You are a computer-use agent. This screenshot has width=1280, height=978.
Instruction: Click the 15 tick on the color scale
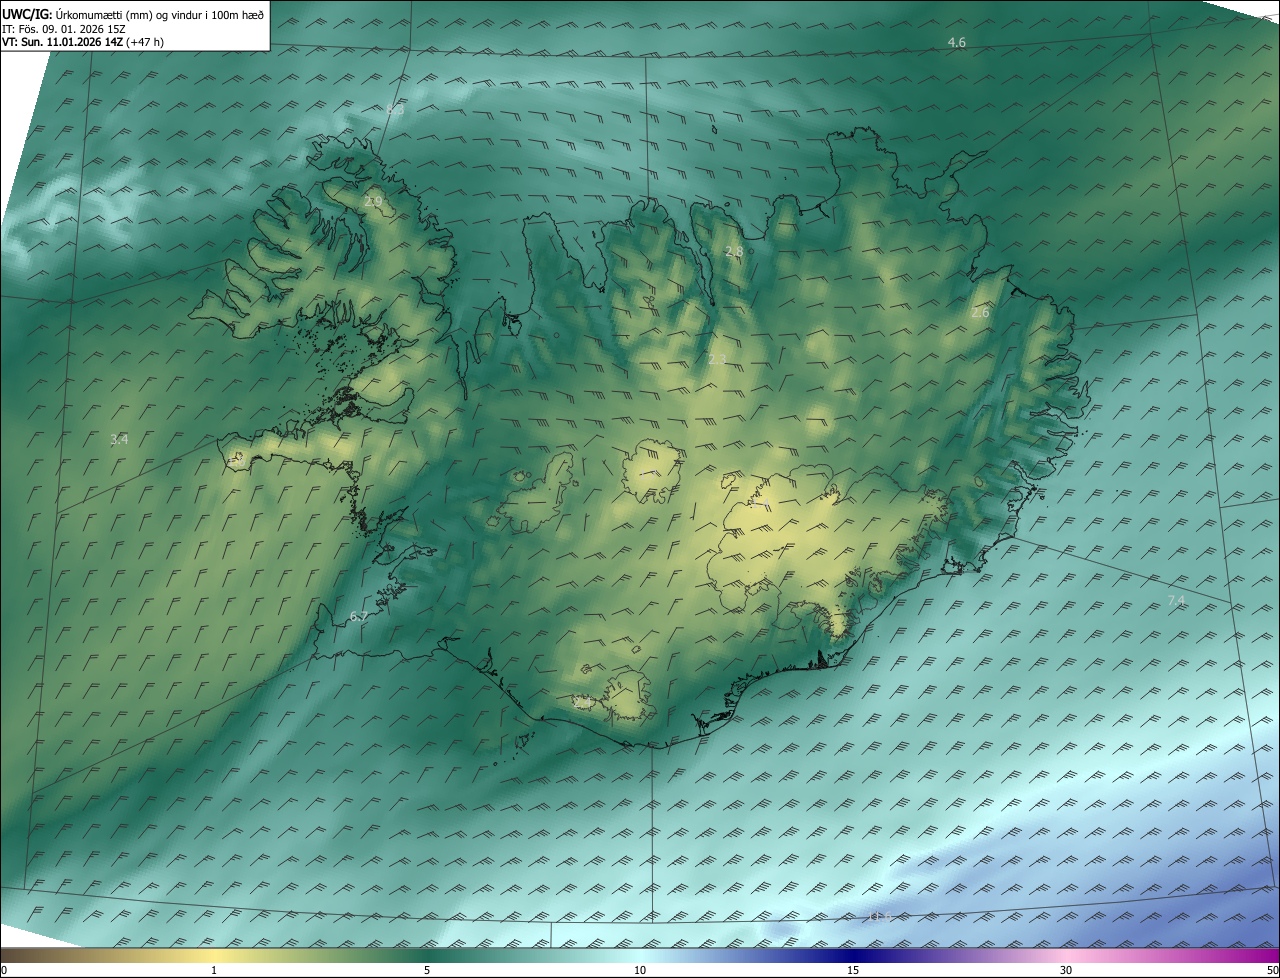pyautogui.click(x=853, y=970)
